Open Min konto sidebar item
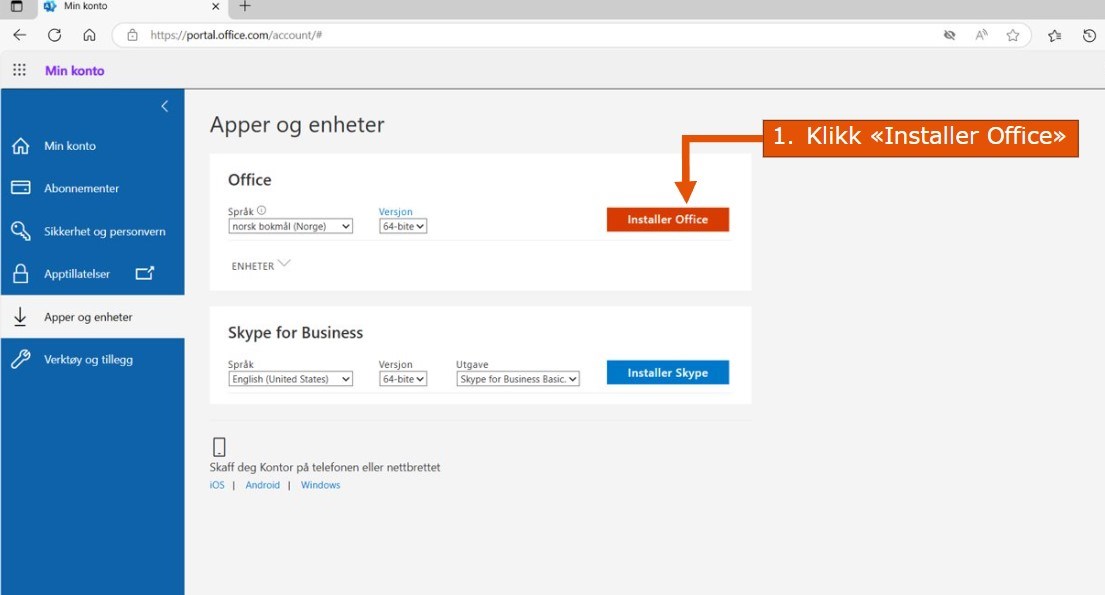 click(x=92, y=146)
